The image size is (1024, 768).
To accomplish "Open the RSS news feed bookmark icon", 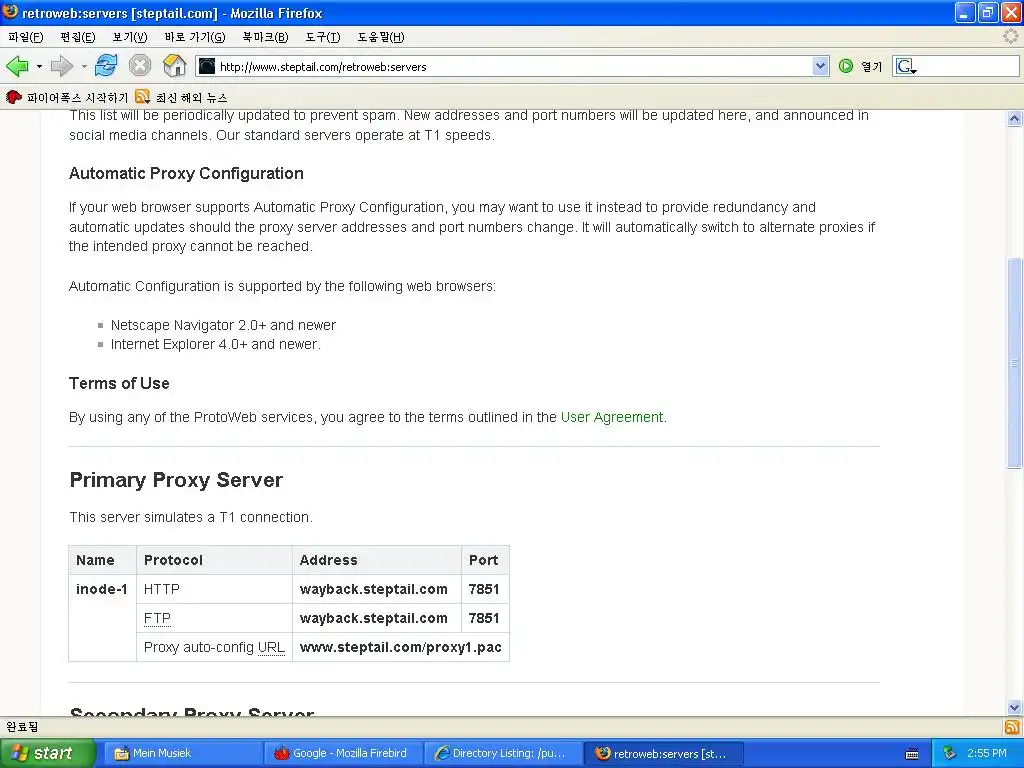I will (142, 97).
